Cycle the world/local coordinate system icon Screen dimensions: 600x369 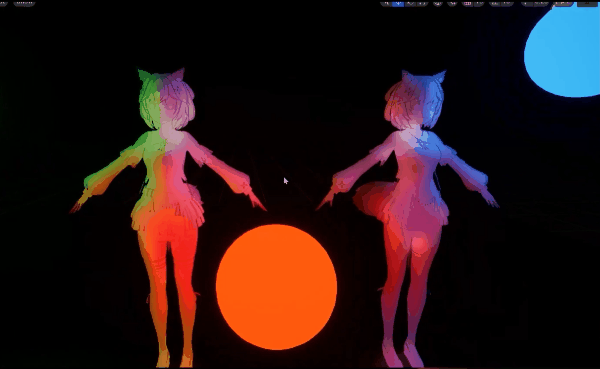pyautogui.click(x=438, y=3)
